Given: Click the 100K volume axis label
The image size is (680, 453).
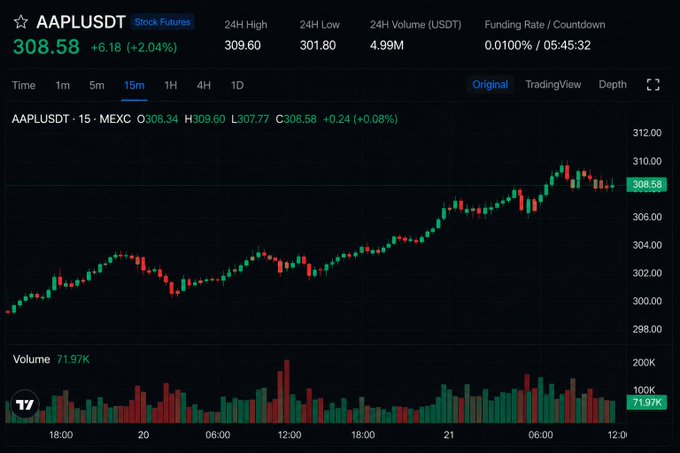Looking at the screenshot, I should click(x=644, y=390).
